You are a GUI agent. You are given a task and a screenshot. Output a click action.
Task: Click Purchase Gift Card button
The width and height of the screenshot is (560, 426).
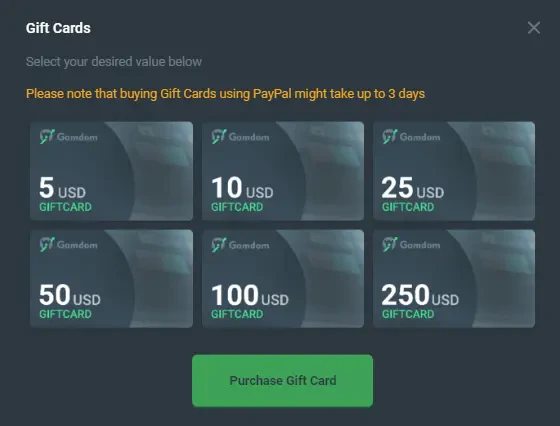[282, 380]
